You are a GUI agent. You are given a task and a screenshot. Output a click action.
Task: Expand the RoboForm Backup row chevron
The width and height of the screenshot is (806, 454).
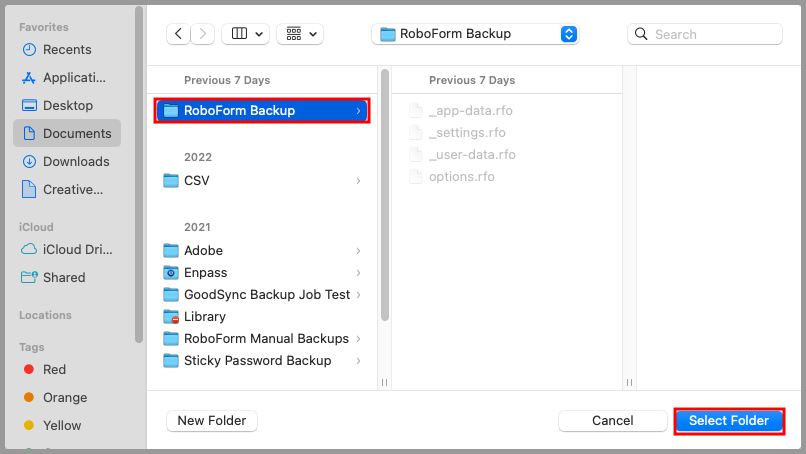pyautogui.click(x=358, y=111)
